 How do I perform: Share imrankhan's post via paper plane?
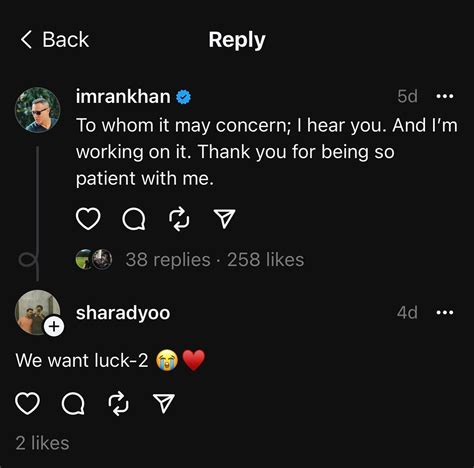224,219
